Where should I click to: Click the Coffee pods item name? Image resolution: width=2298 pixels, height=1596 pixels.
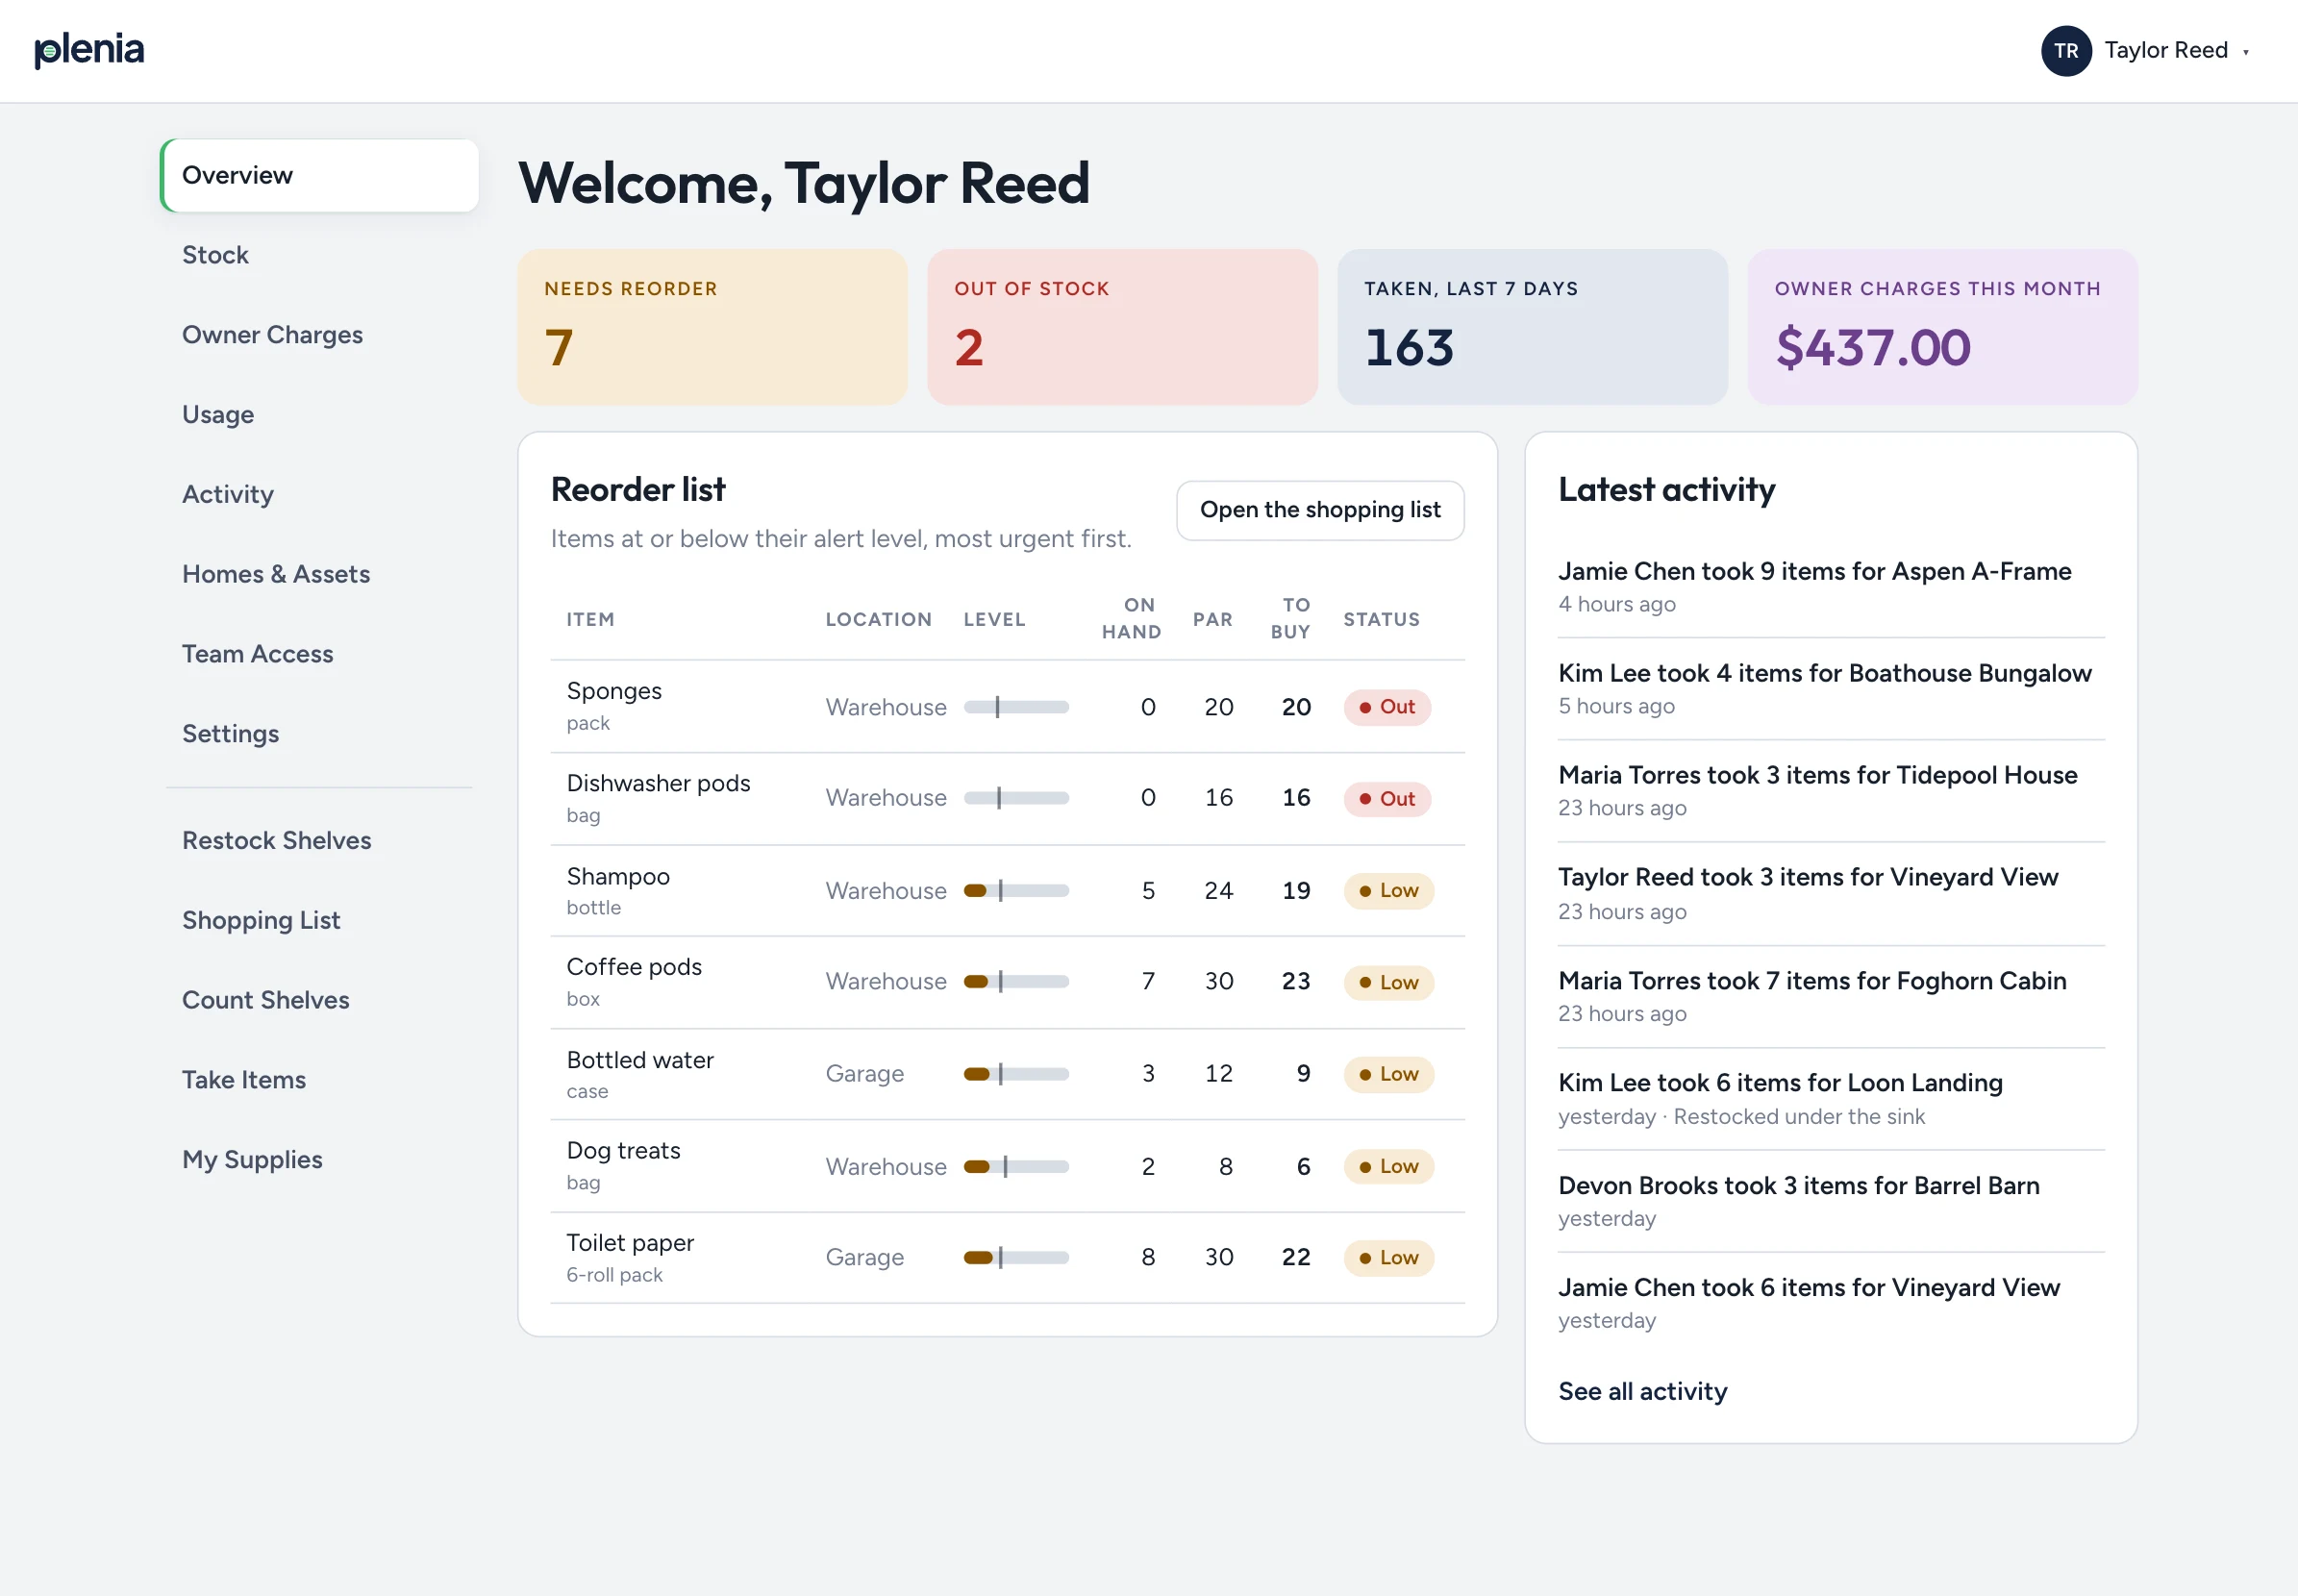(634, 967)
